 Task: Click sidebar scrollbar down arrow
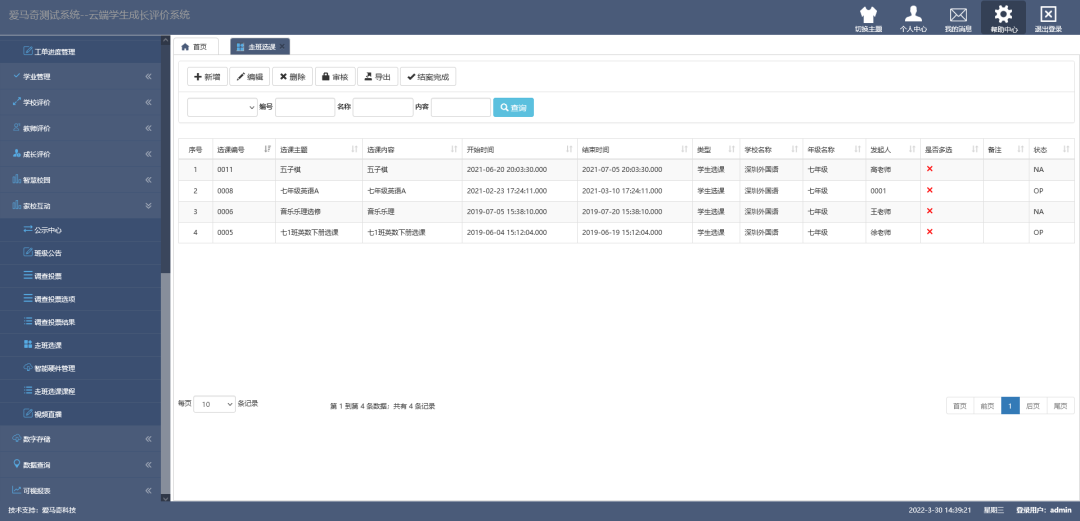165,498
